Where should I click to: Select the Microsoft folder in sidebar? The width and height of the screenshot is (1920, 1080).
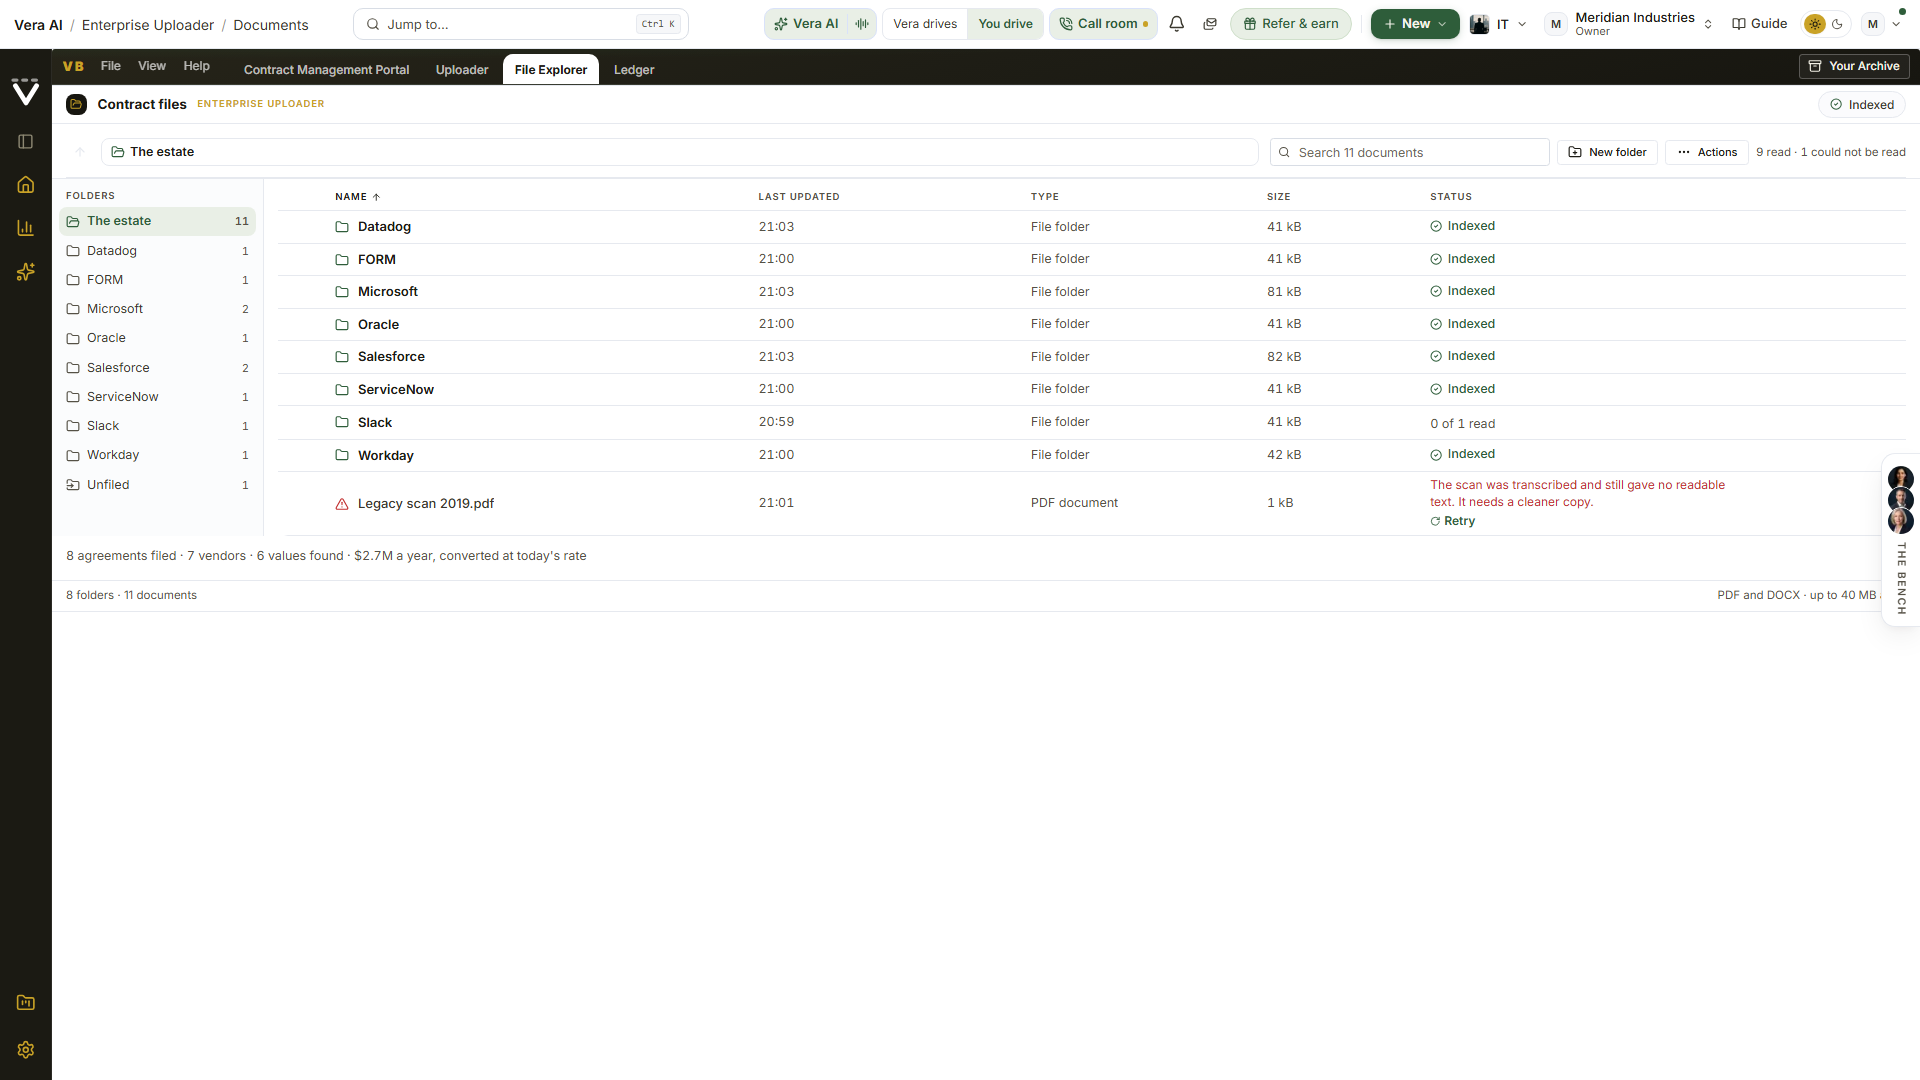point(158,309)
